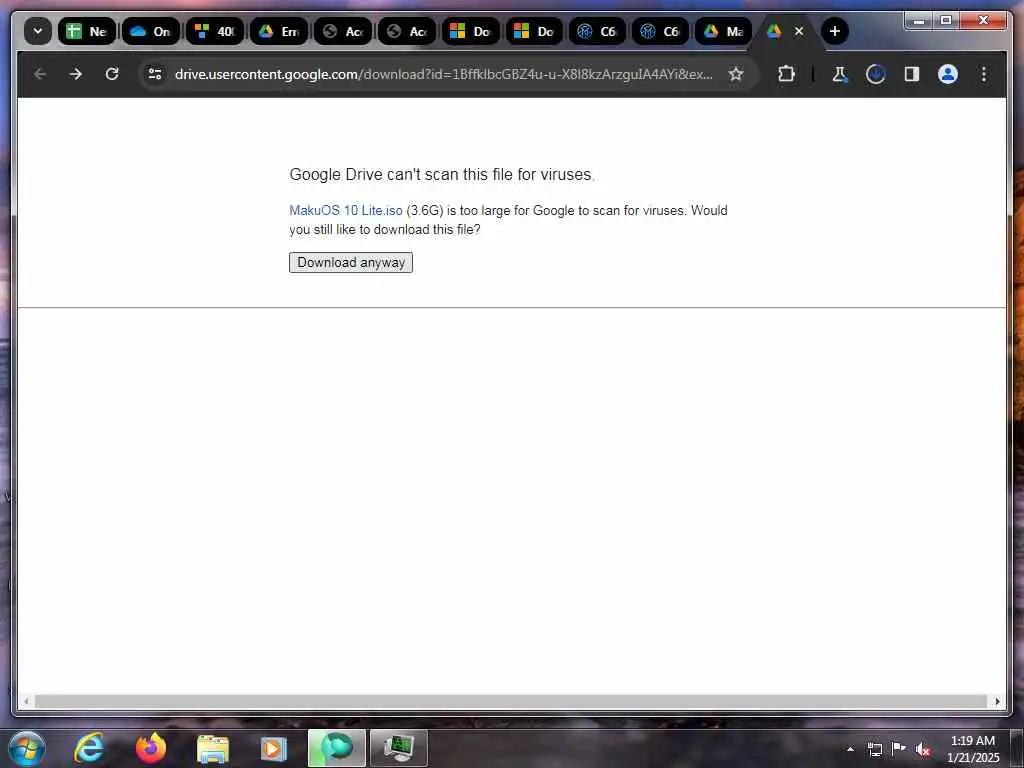The image size is (1024, 768).
Task: Click the horizontal scrollbar track
Action: pos(511,701)
